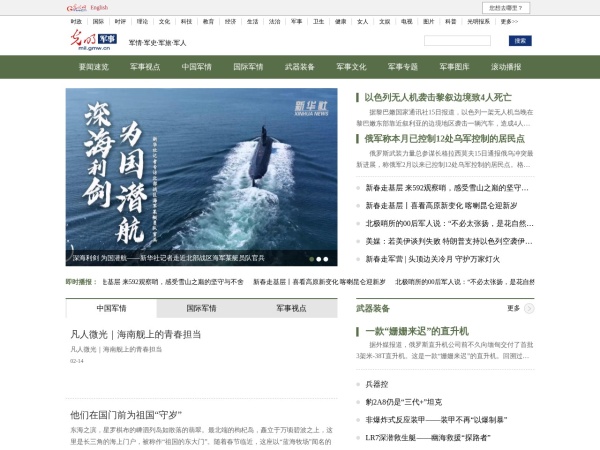The width and height of the screenshot is (600, 450).
Task: Click the small Guangming logo at top left
Action: click(76, 7)
